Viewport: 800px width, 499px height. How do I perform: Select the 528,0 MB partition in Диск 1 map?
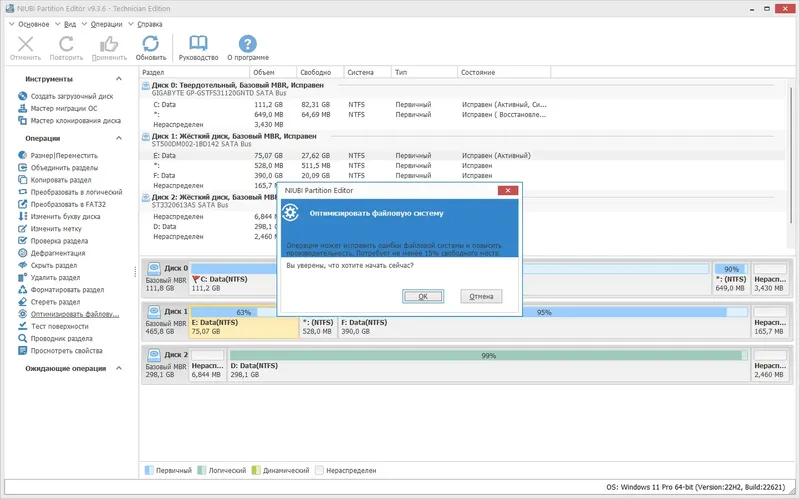click(x=318, y=321)
